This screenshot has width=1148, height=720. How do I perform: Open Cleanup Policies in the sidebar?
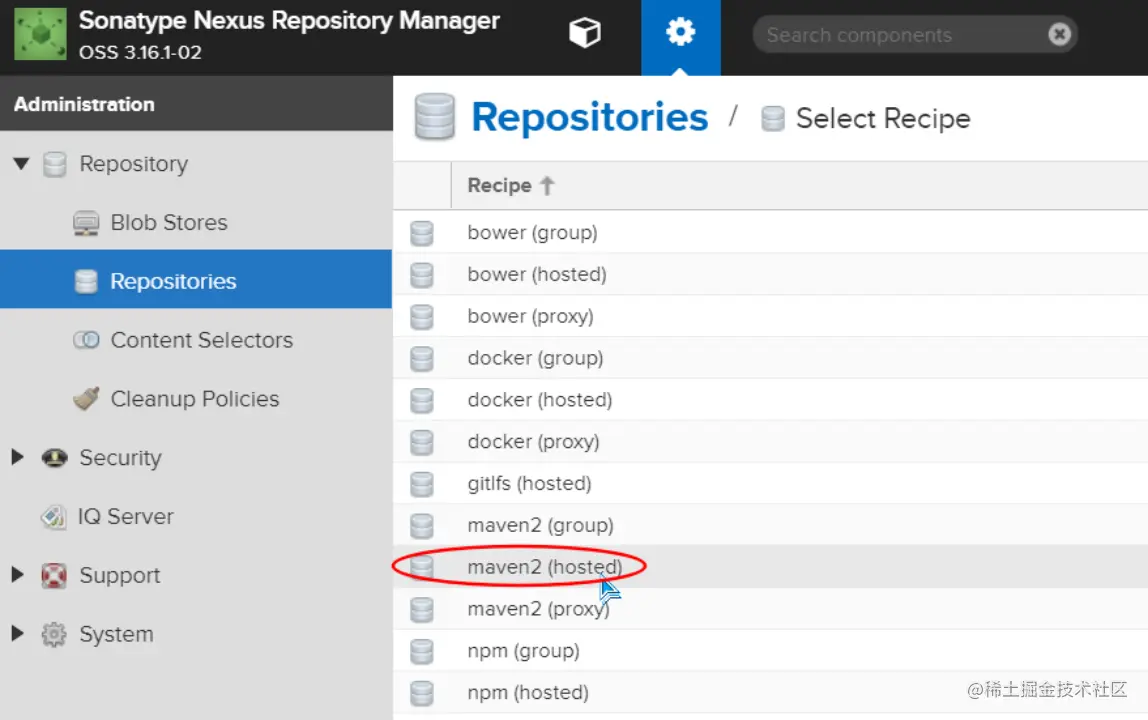[195, 398]
